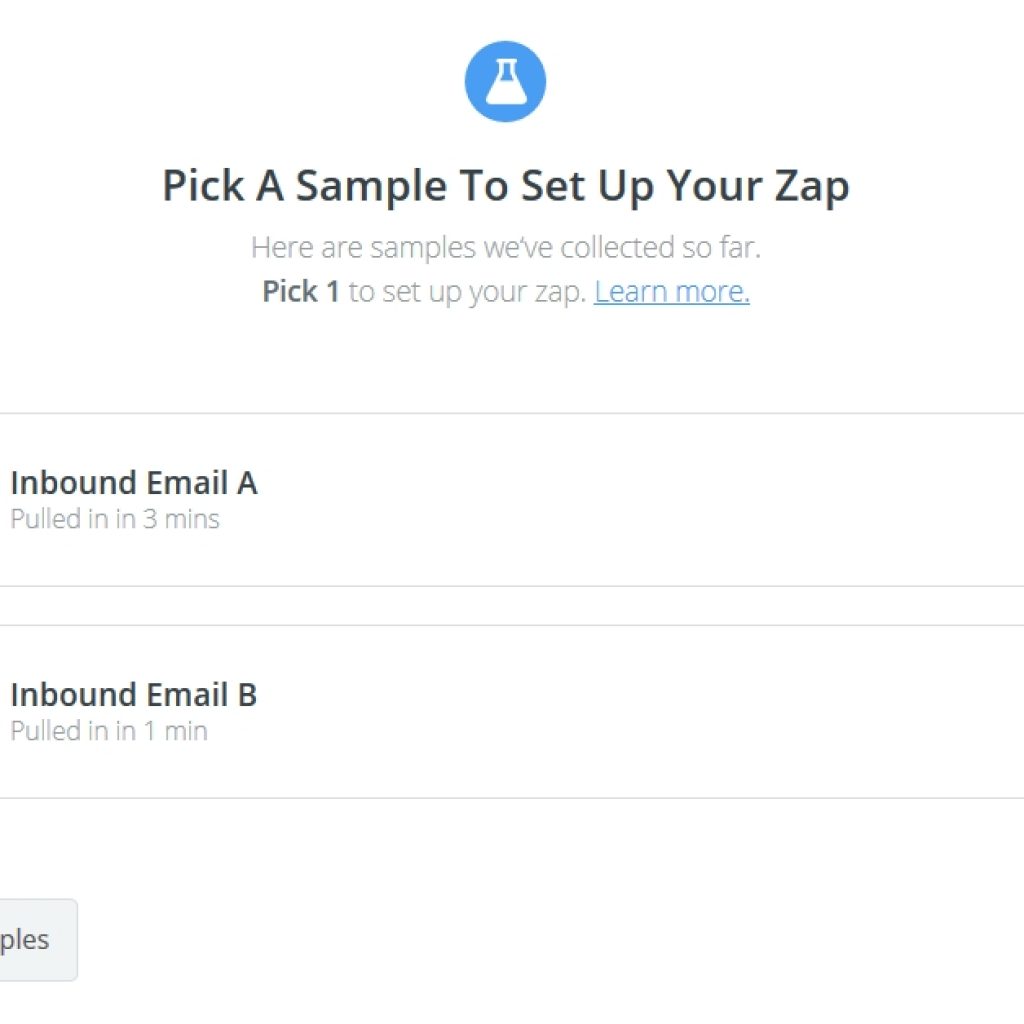The width and height of the screenshot is (1024, 1024).
Task: Click 'Pulled in in 1 min' text
Action: (x=109, y=731)
